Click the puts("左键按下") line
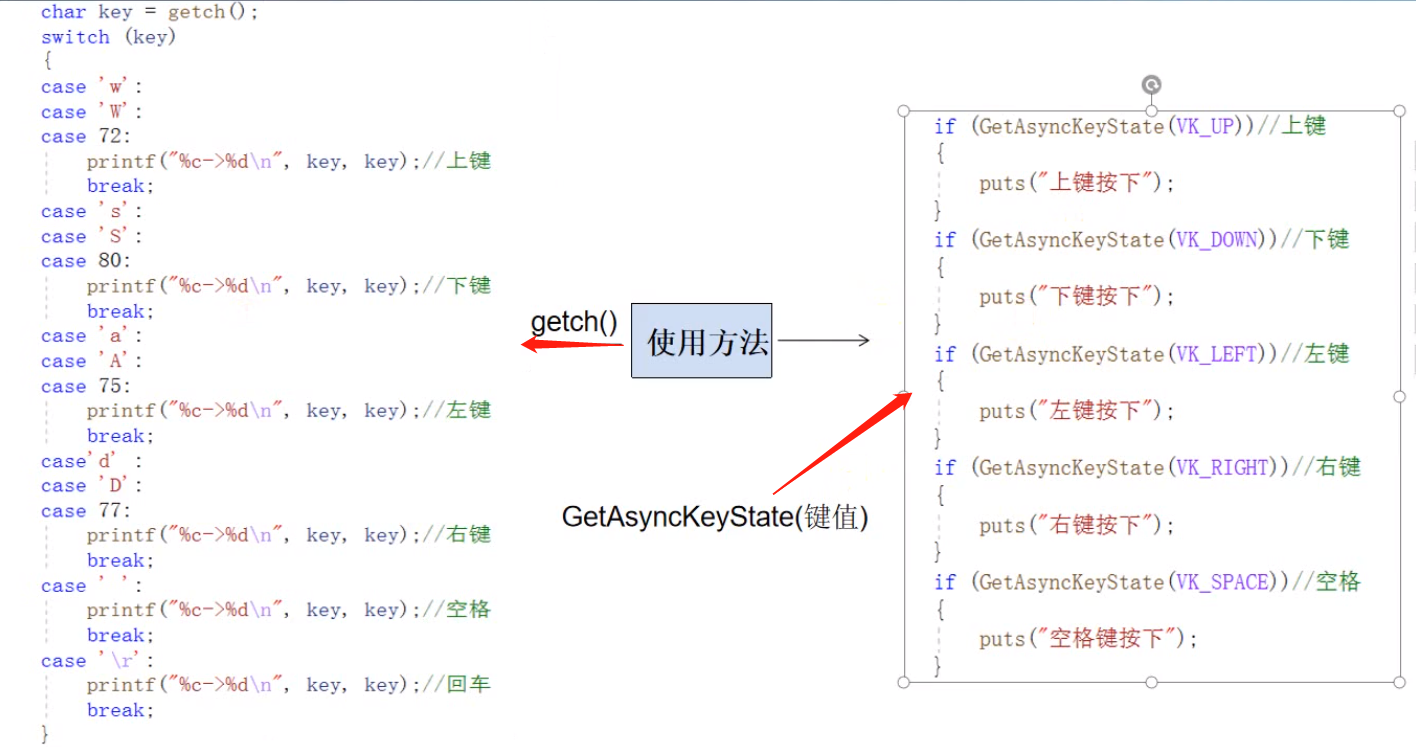 1077,411
